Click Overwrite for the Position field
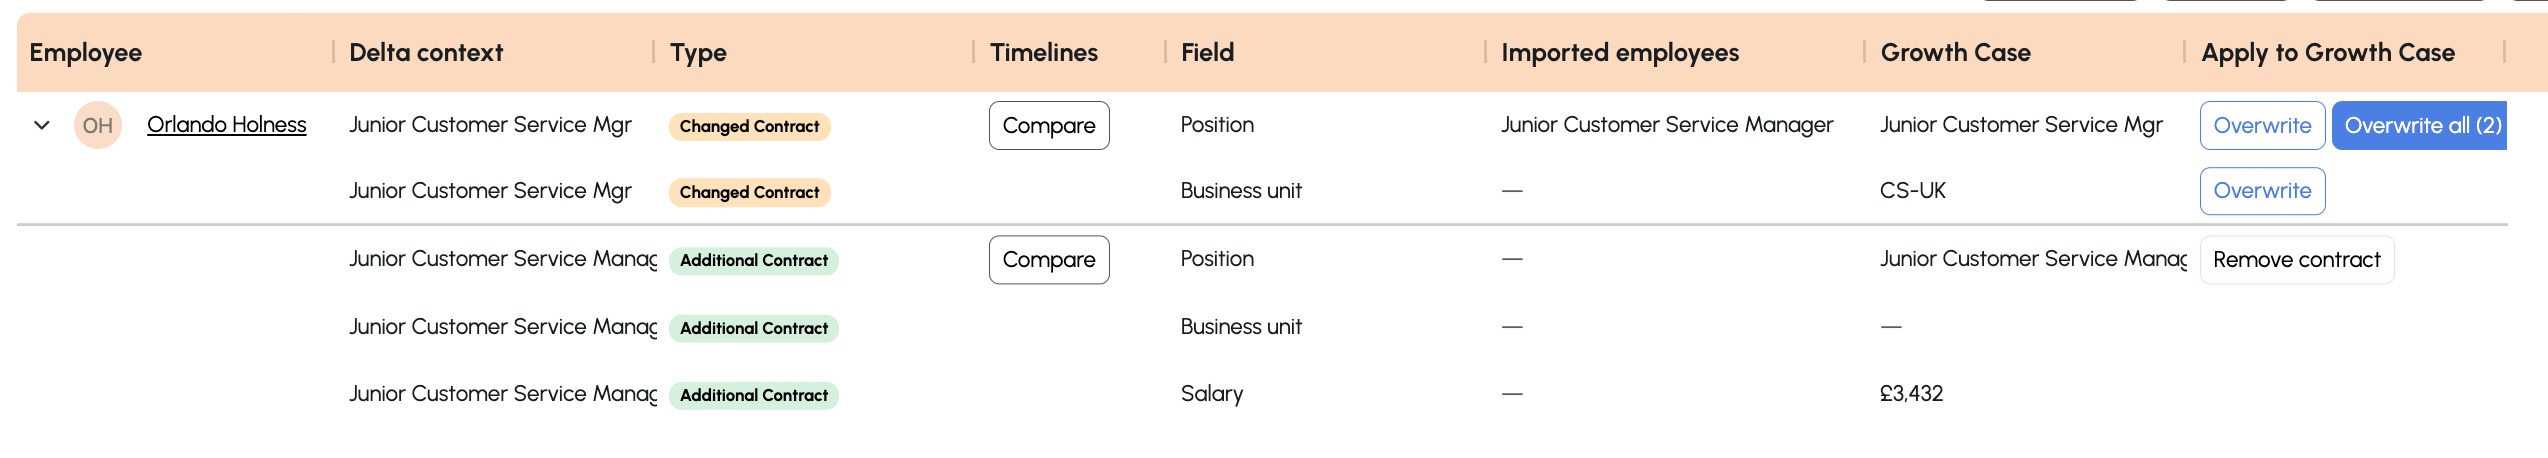The height and width of the screenshot is (458, 2548). pyautogui.click(x=2262, y=126)
